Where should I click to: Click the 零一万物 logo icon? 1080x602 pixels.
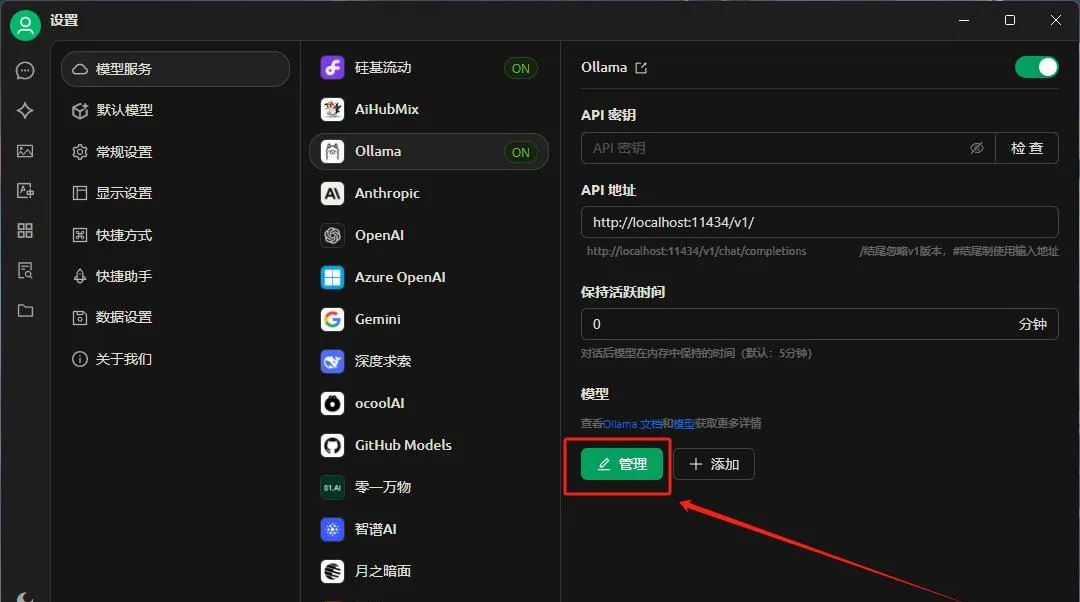(333, 488)
